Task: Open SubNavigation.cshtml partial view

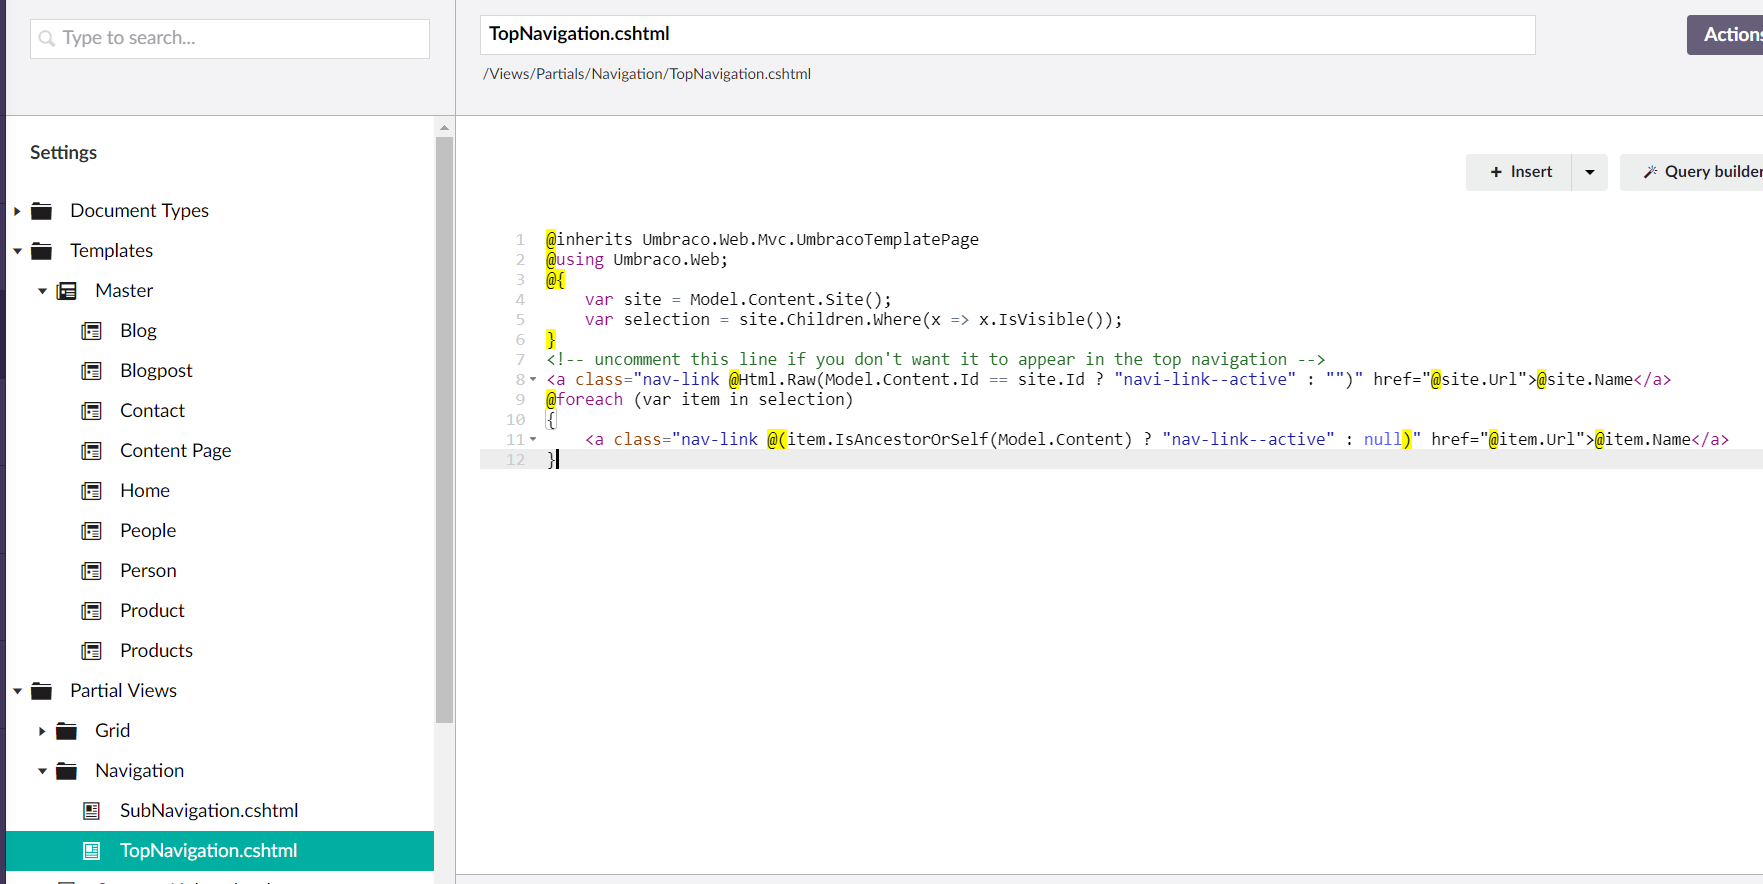Action: pos(209,811)
